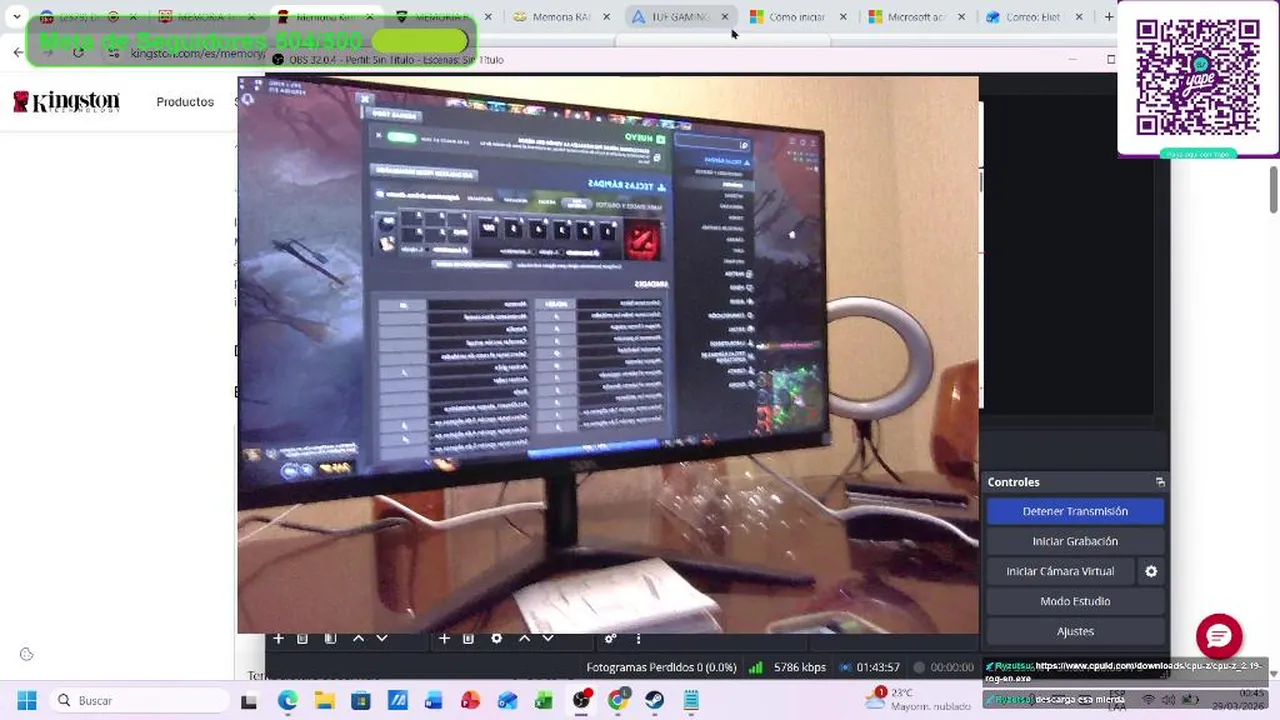Open Notepad from taskbar
The image size is (1280, 720).
click(x=691, y=701)
